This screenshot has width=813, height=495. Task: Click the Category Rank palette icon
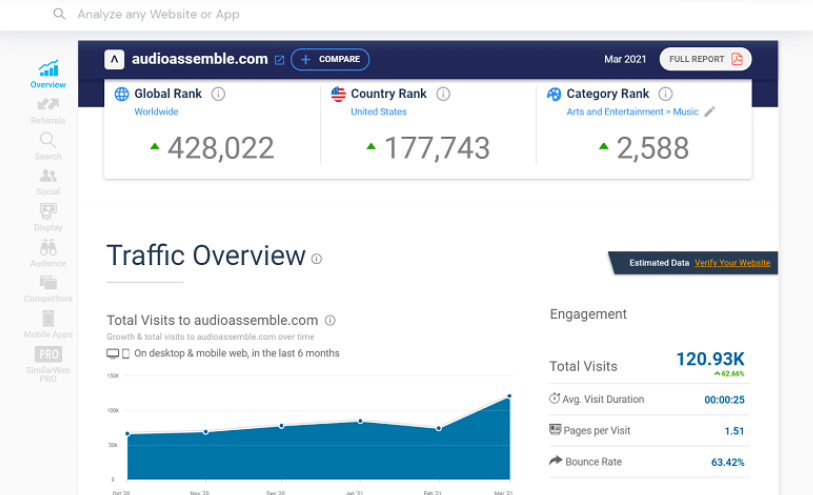[554, 94]
